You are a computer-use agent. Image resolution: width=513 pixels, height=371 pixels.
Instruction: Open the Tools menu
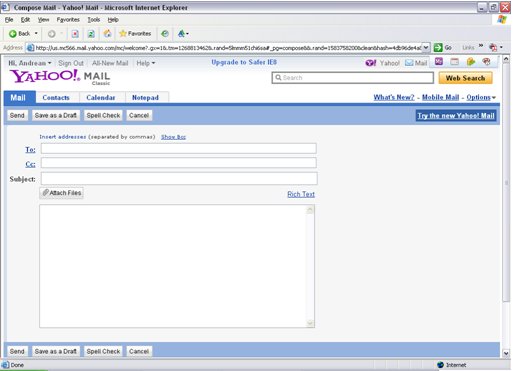(x=94, y=20)
